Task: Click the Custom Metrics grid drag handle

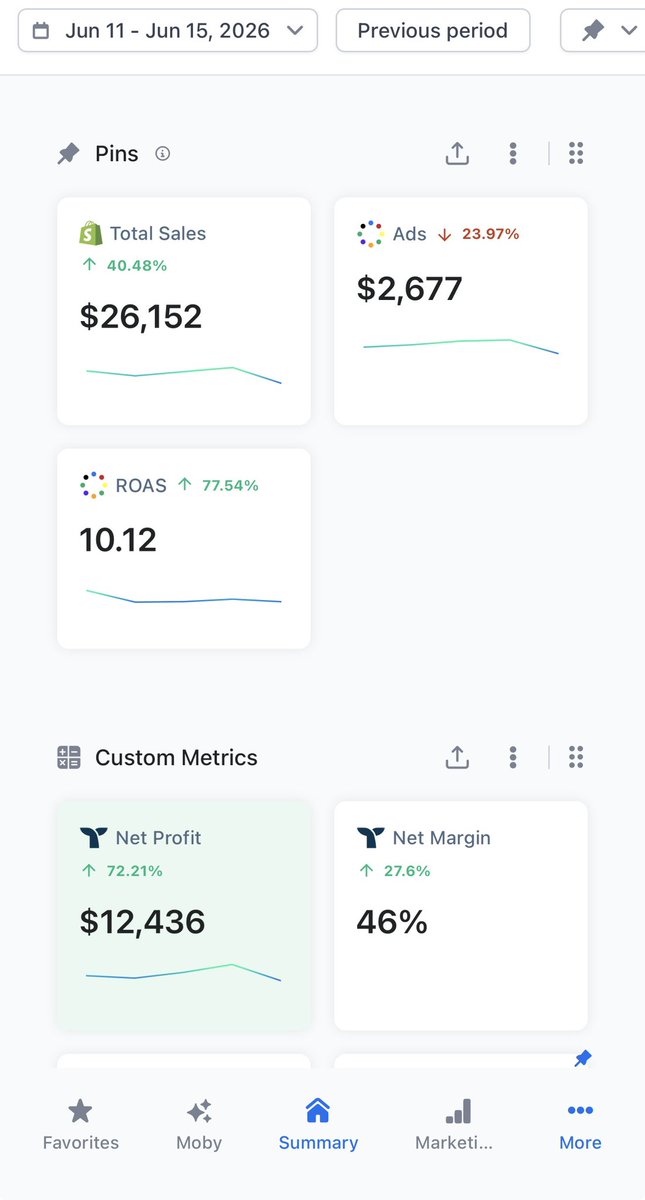Action: (575, 758)
